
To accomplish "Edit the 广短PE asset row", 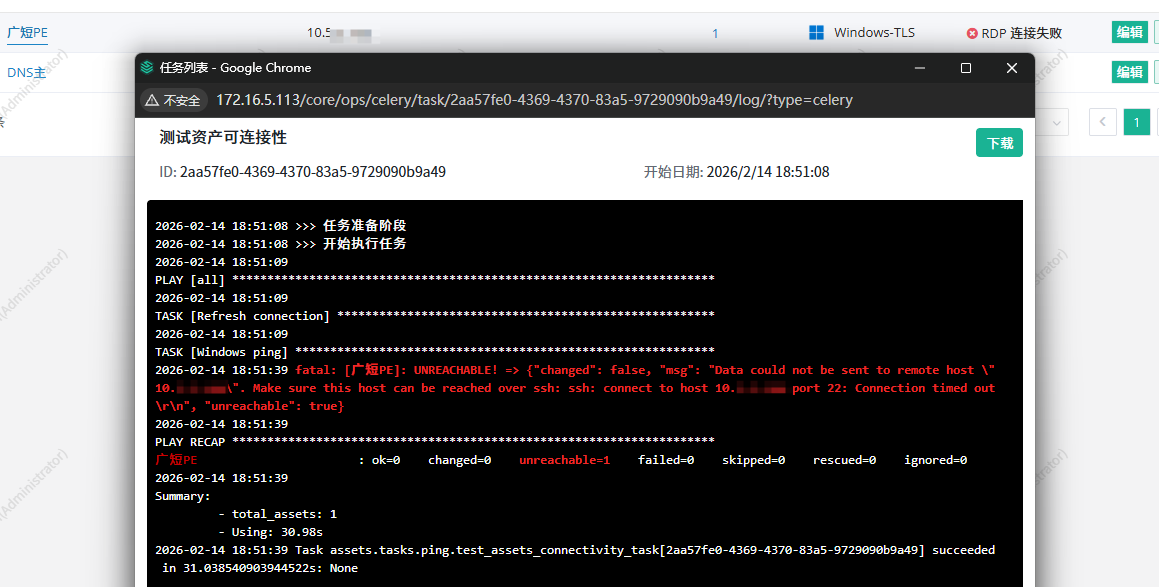I will point(1129,32).
